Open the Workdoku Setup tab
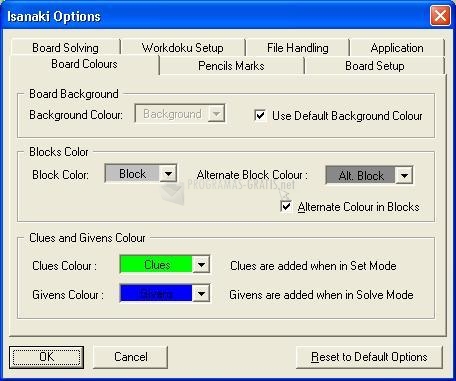 [182, 48]
